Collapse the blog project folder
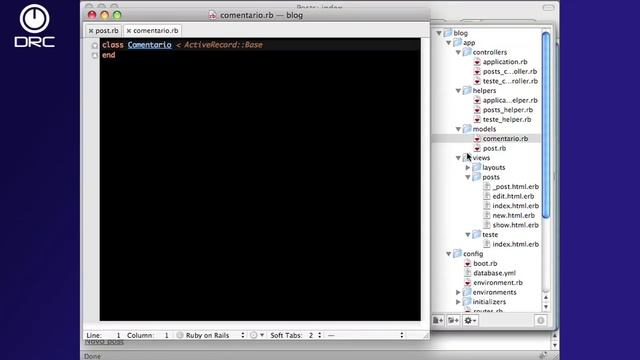640x360 pixels. (x=439, y=33)
